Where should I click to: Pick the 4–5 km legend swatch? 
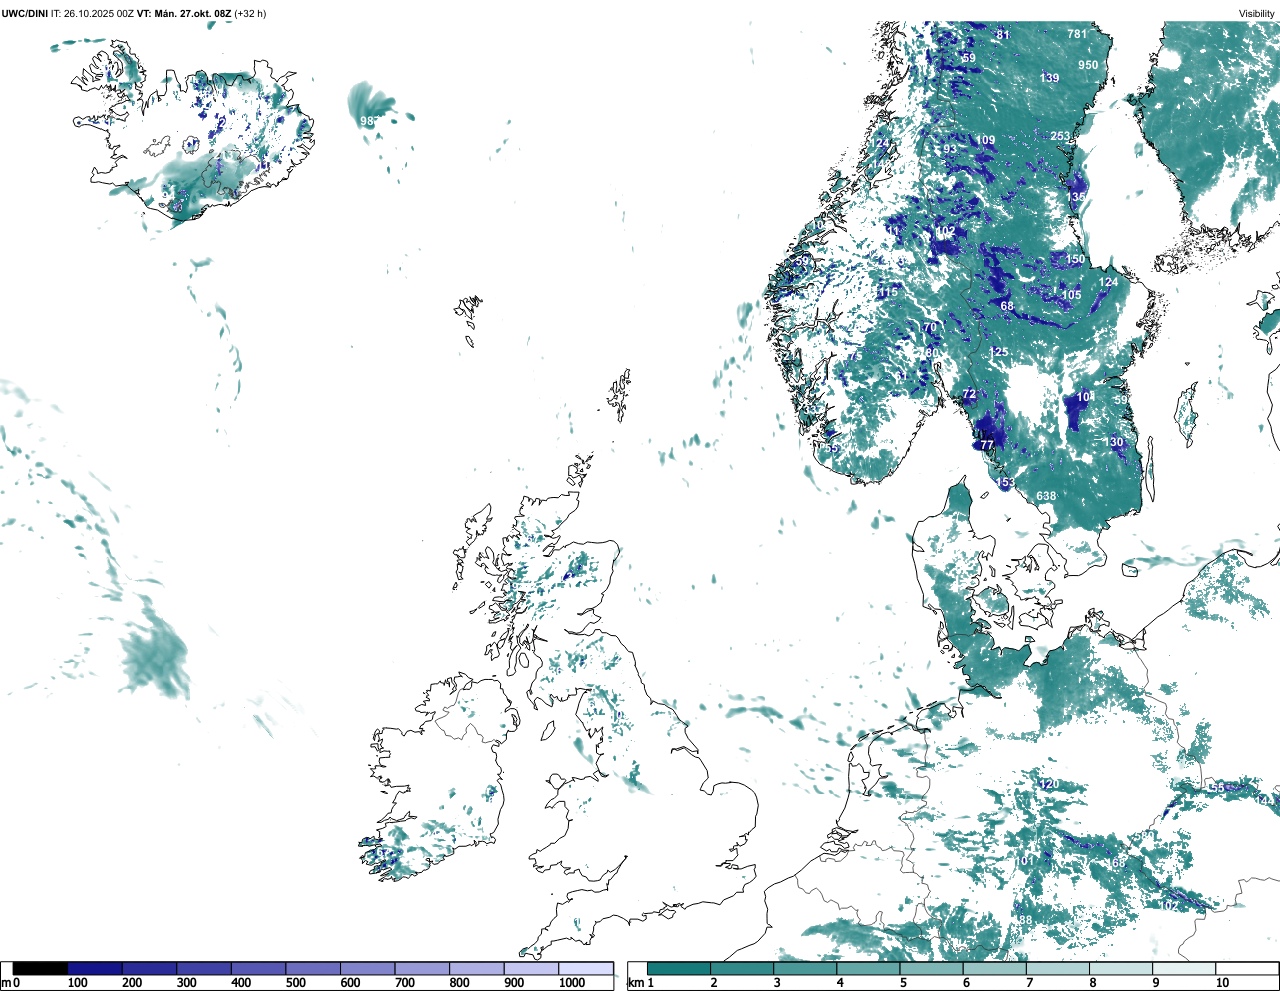pos(868,968)
